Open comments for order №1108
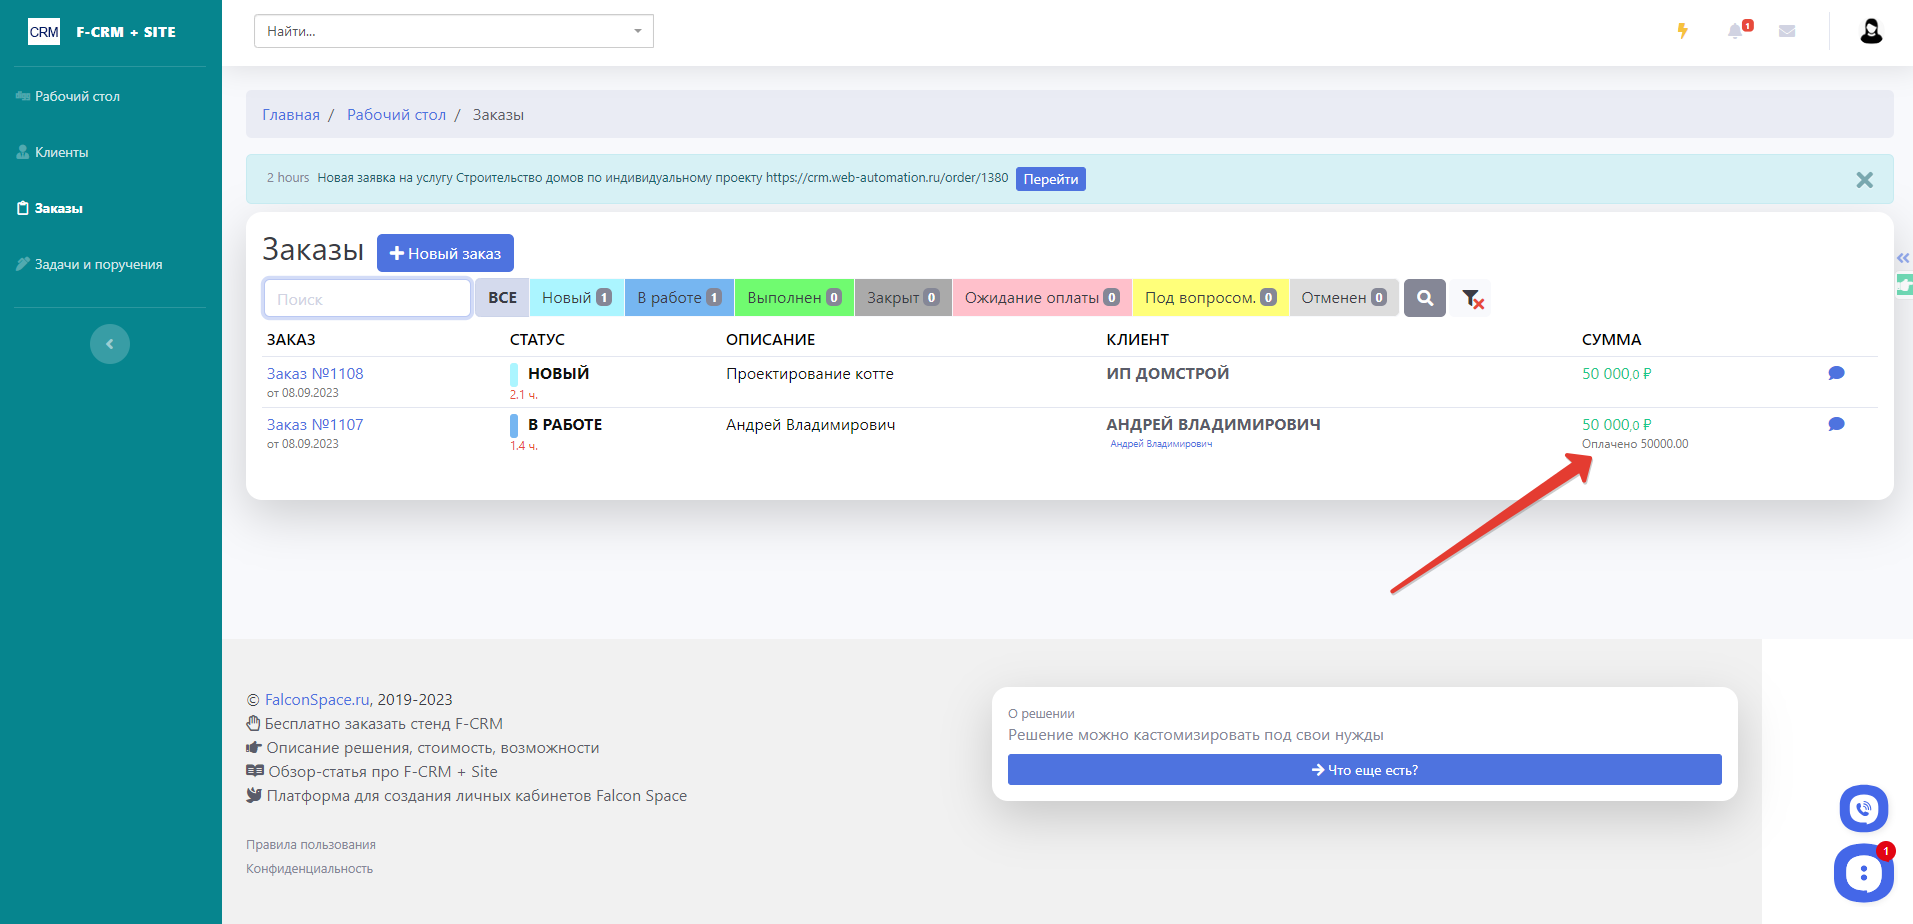 tap(1836, 373)
